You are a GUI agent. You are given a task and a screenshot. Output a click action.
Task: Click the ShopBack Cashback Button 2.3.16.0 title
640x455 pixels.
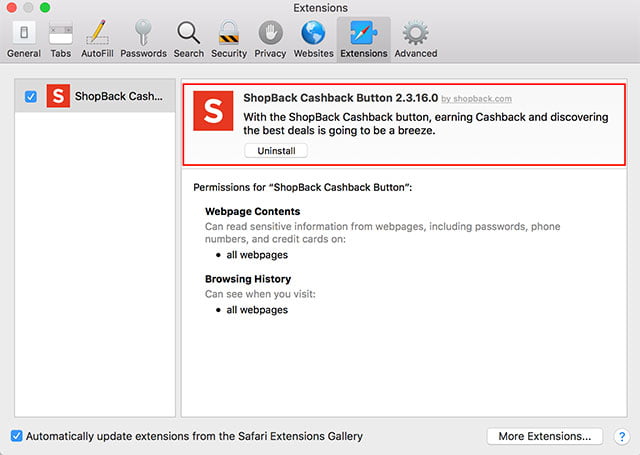point(340,98)
